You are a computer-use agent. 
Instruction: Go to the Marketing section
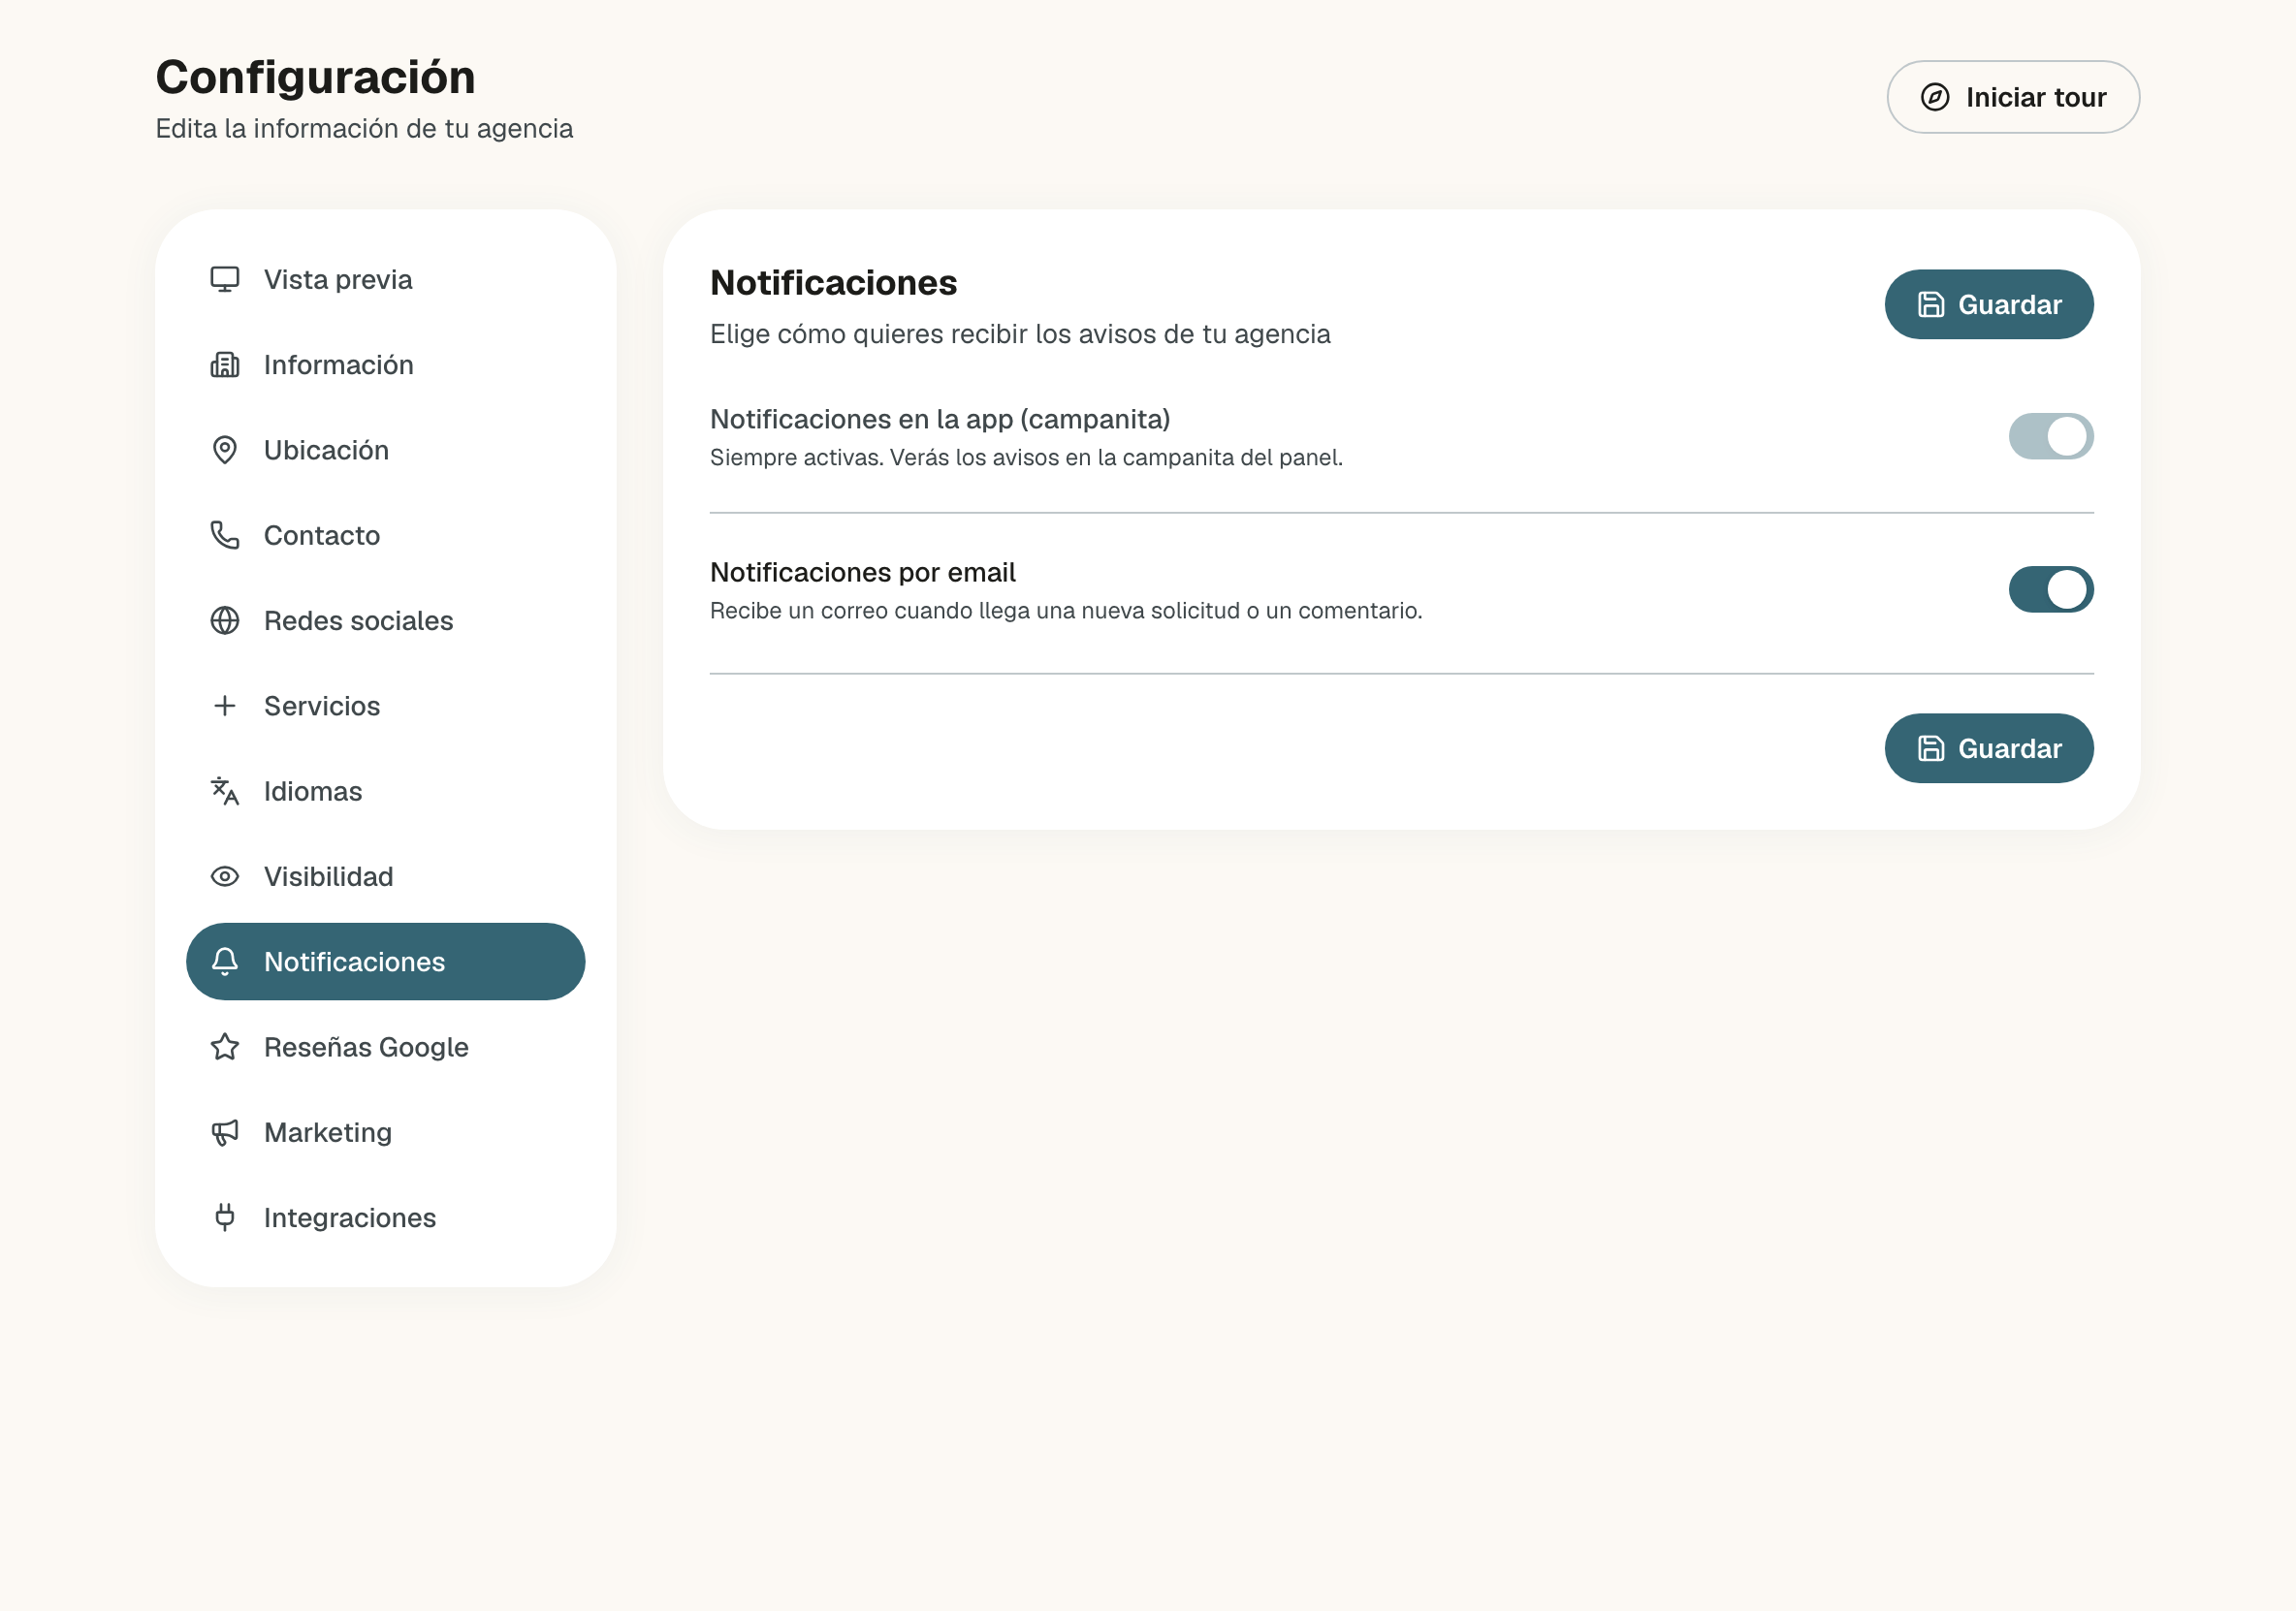(x=385, y=1132)
